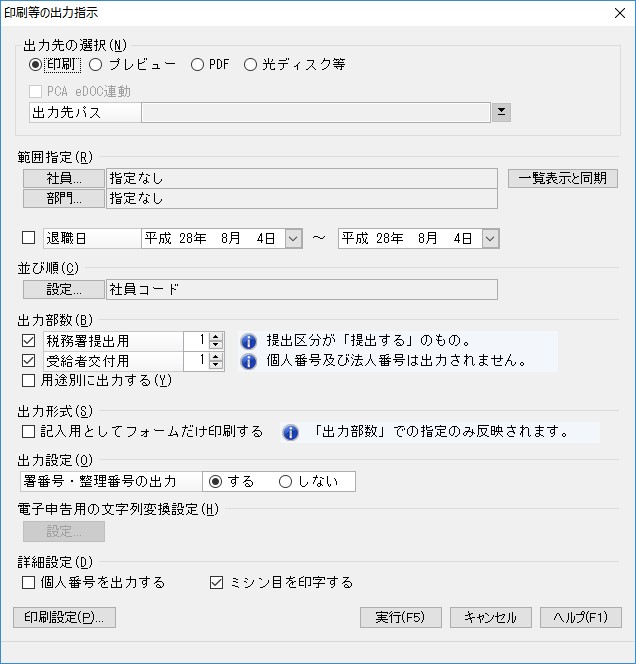Select the PDF output option
The image size is (636, 664).
coord(191,65)
